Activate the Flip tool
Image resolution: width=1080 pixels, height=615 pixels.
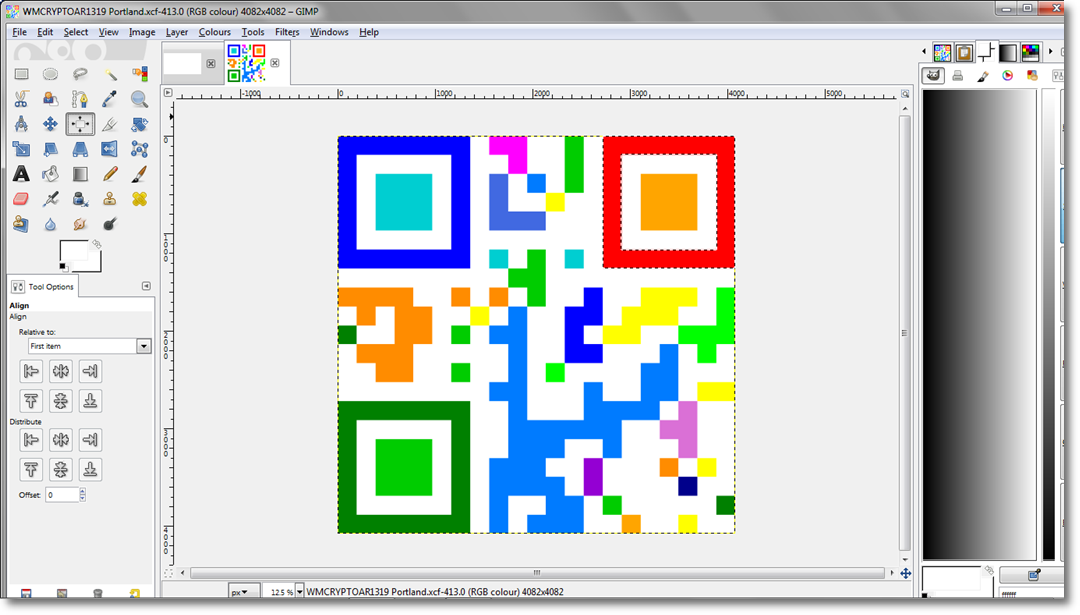pos(110,149)
